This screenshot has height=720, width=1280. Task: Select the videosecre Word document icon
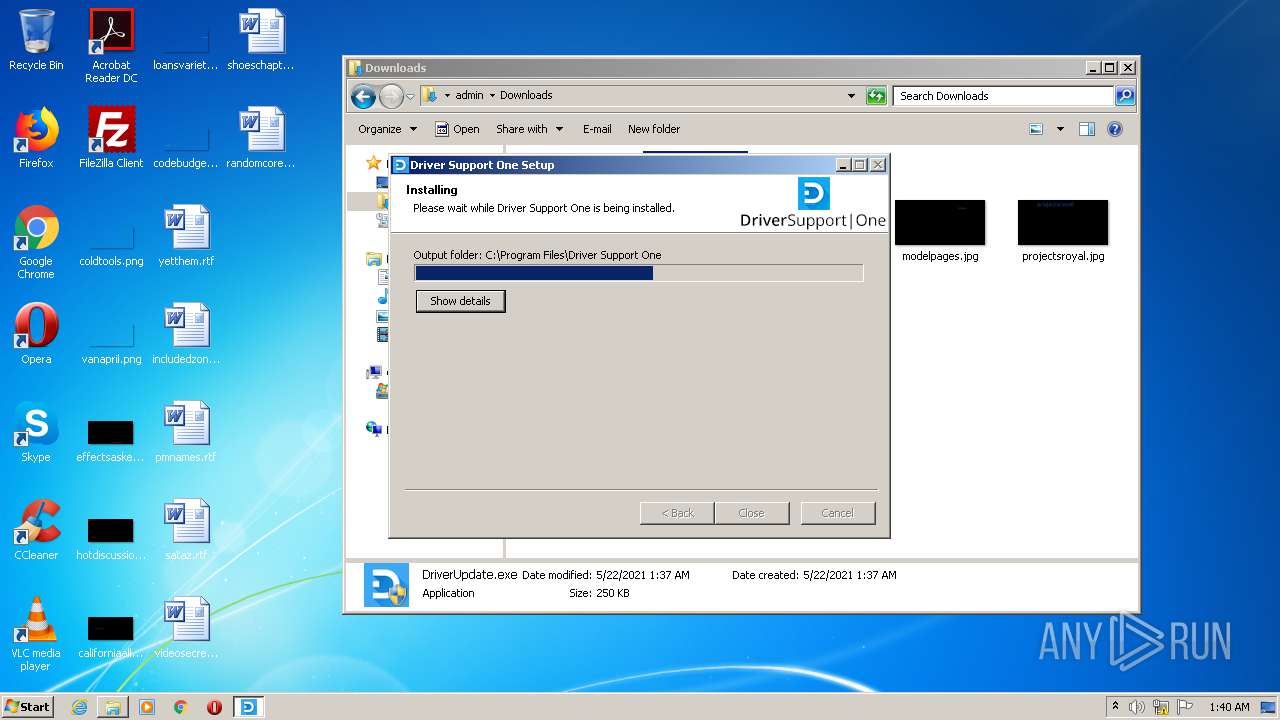186,628
